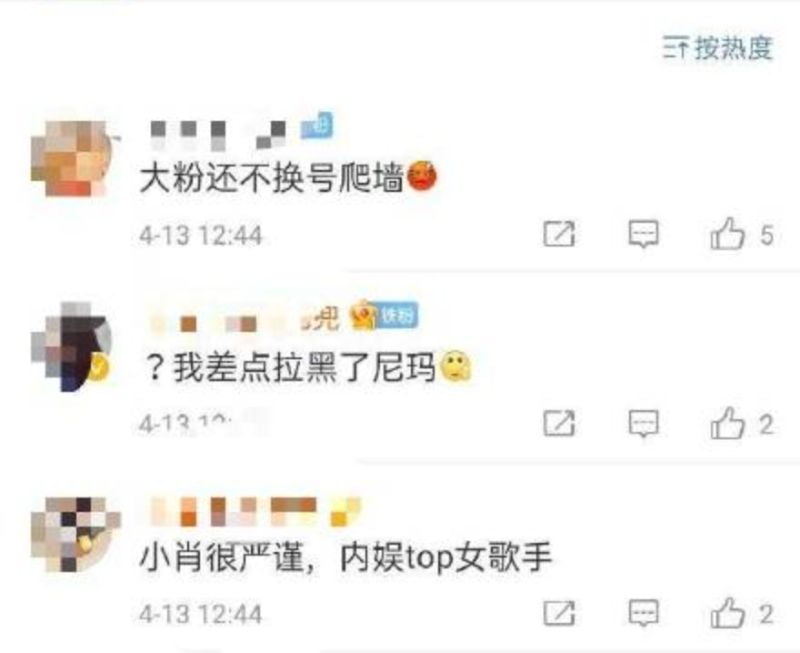Open the 按热度 sort dropdown

[x=718, y=48]
